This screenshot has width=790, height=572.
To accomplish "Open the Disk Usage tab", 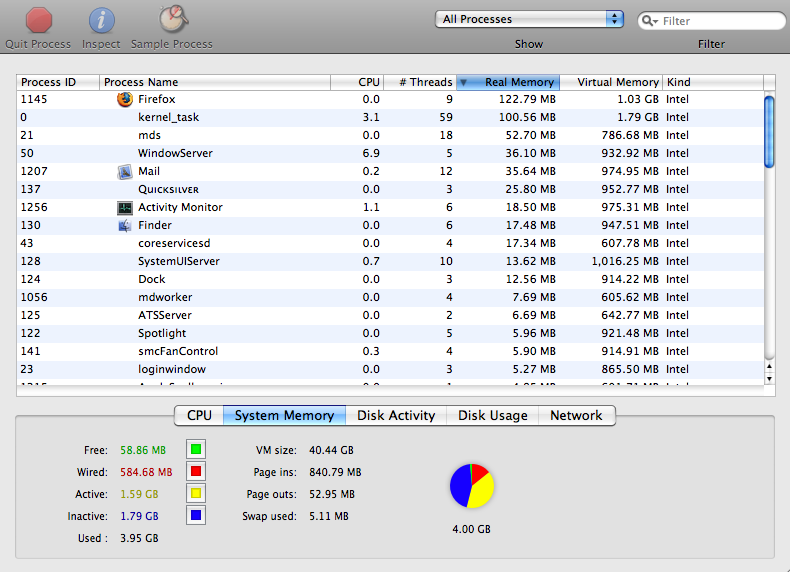I will (x=493, y=415).
